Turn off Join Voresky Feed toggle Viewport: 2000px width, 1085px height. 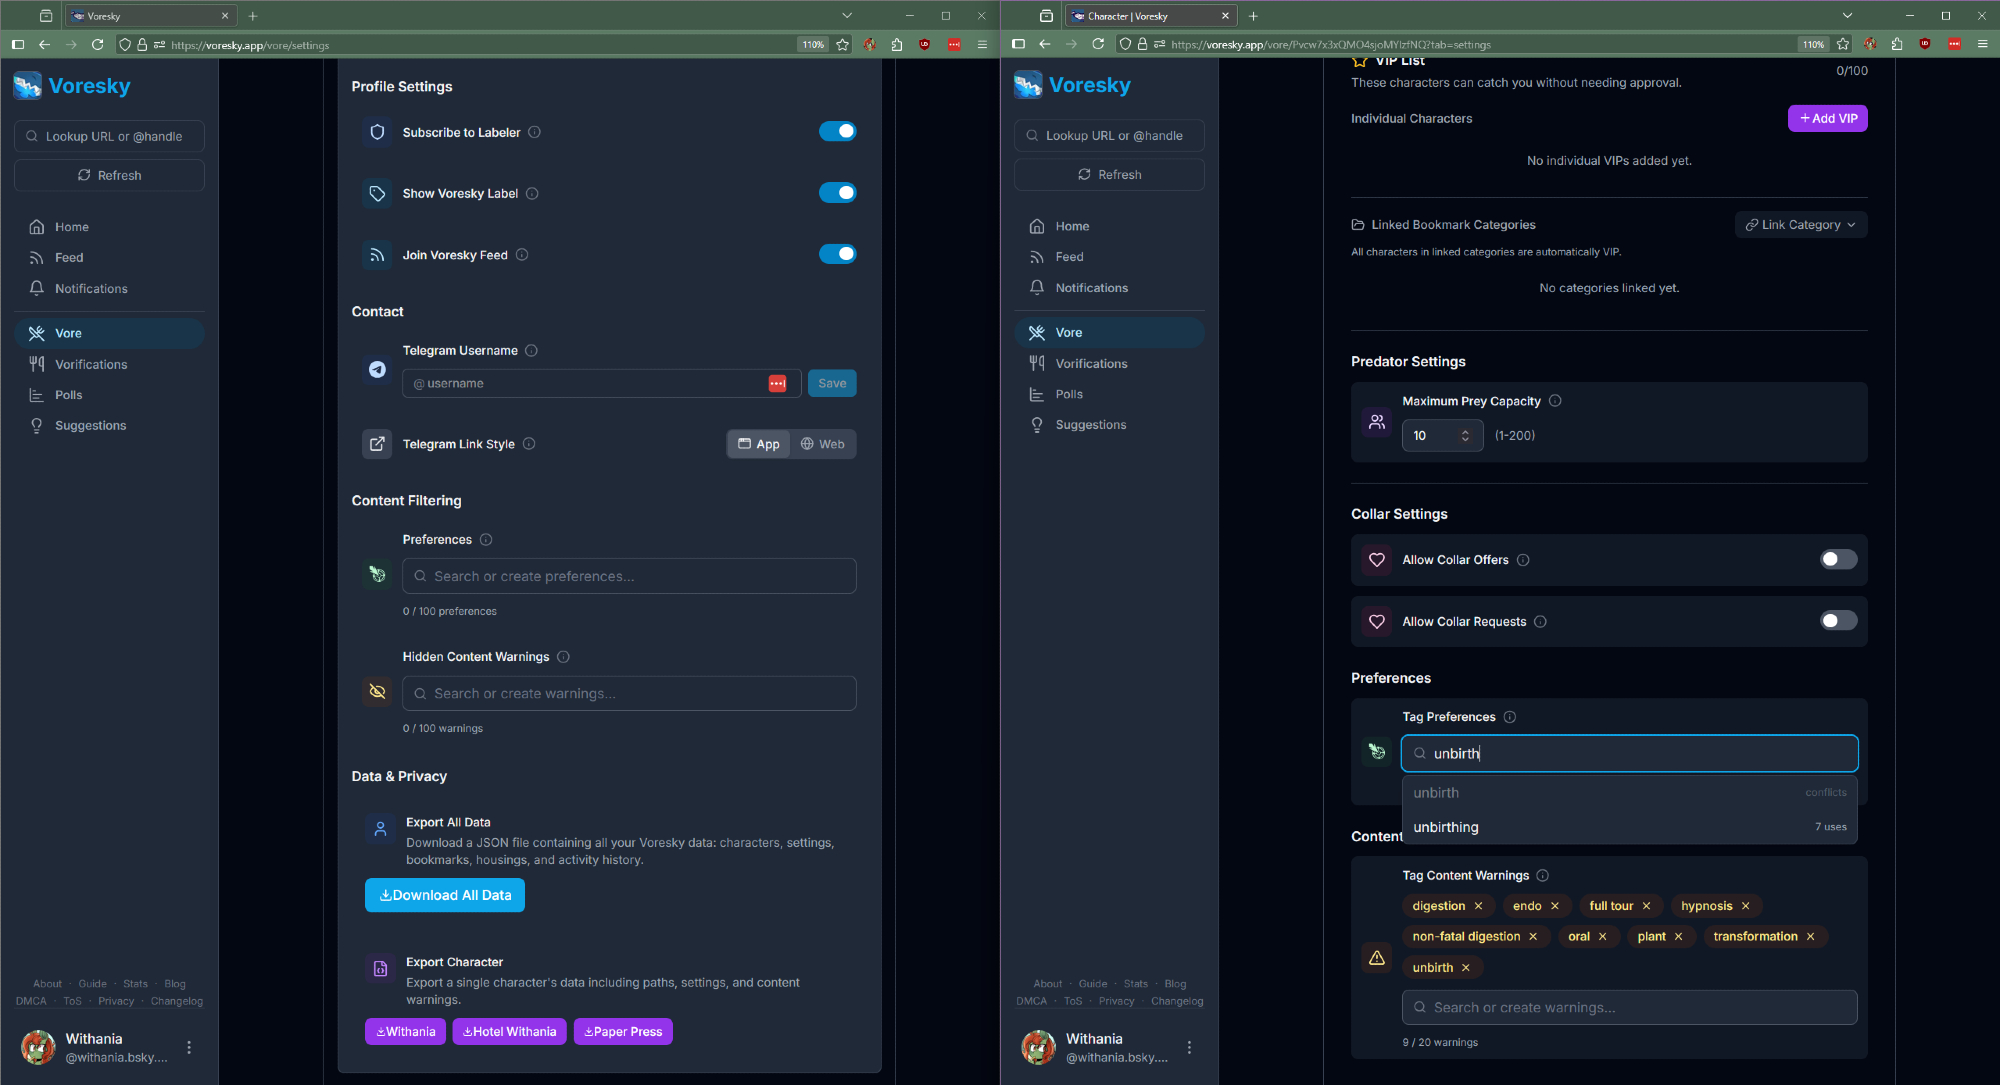[x=837, y=254]
